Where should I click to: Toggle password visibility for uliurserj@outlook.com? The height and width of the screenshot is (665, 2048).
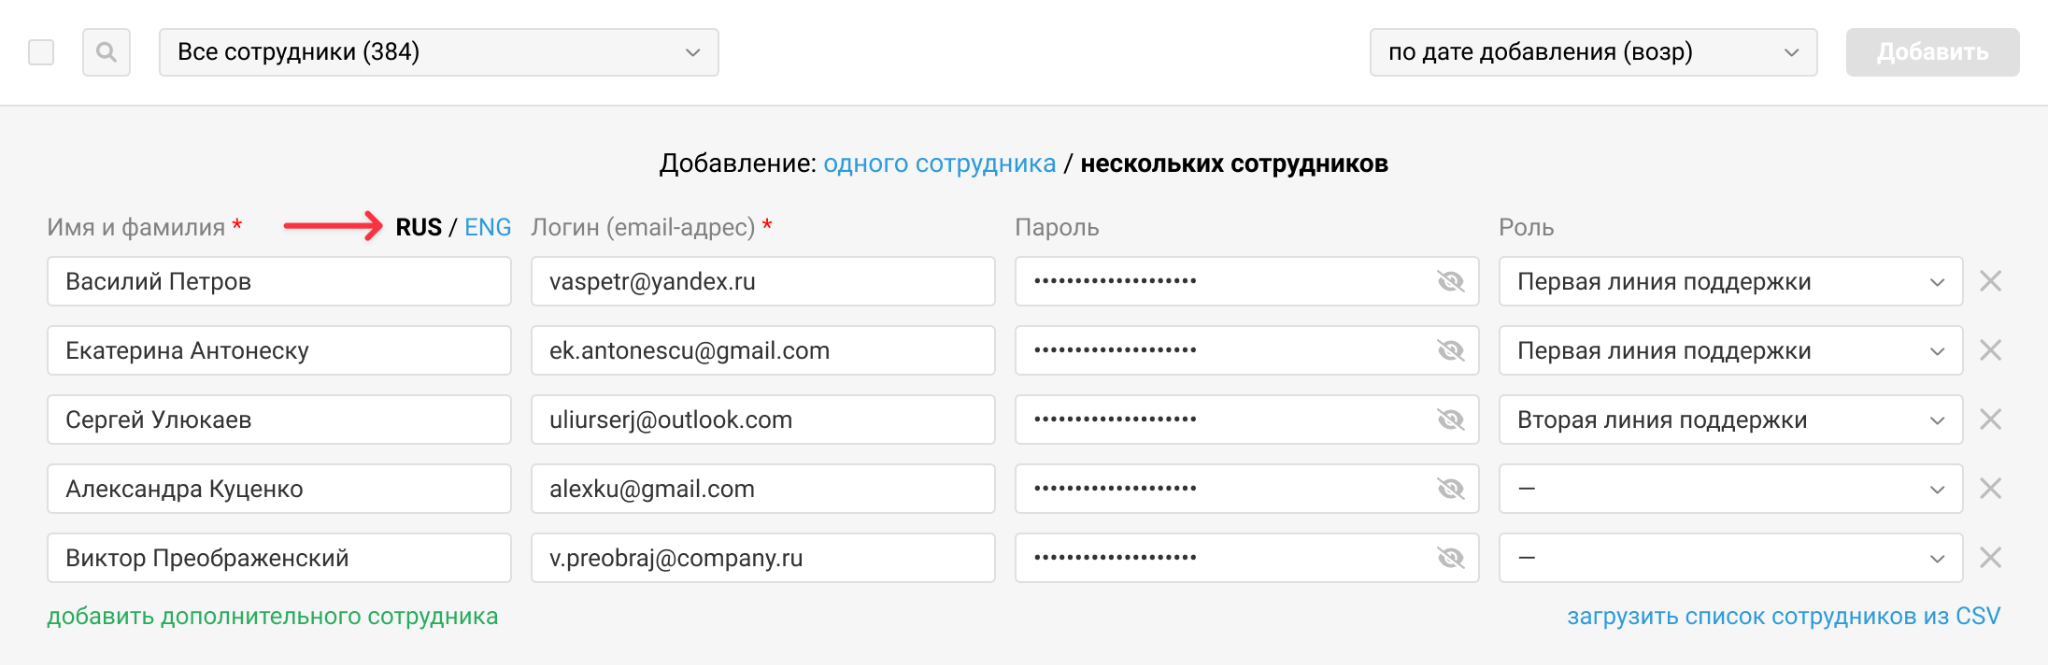point(1450,419)
